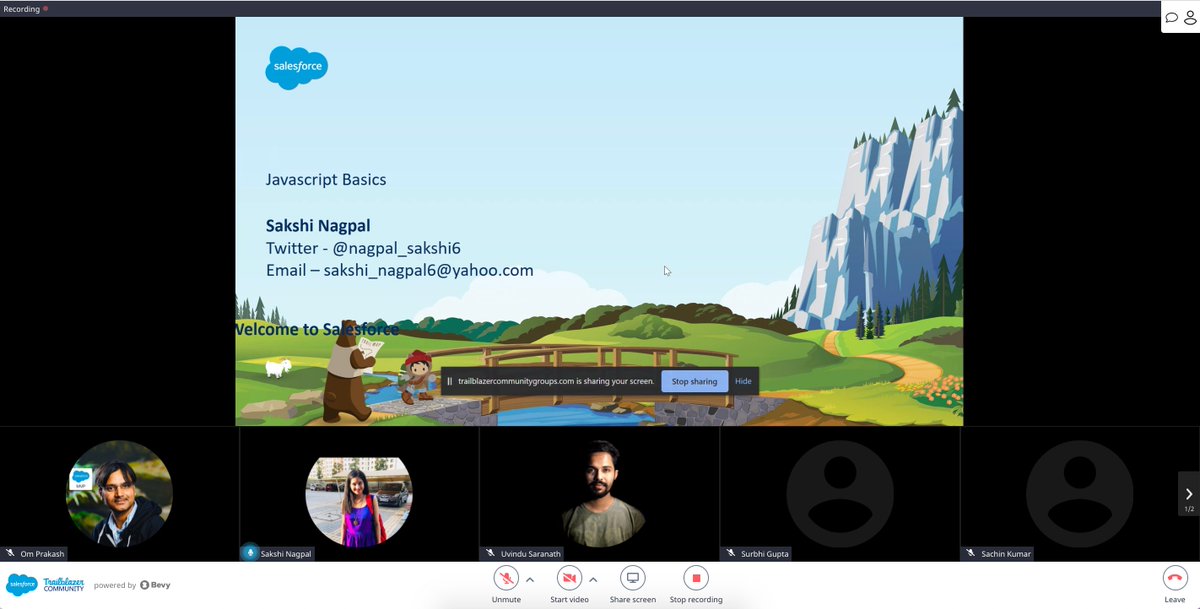The width and height of the screenshot is (1200, 609).
Task: Click the Share screen button
Action: click(633, 578)
